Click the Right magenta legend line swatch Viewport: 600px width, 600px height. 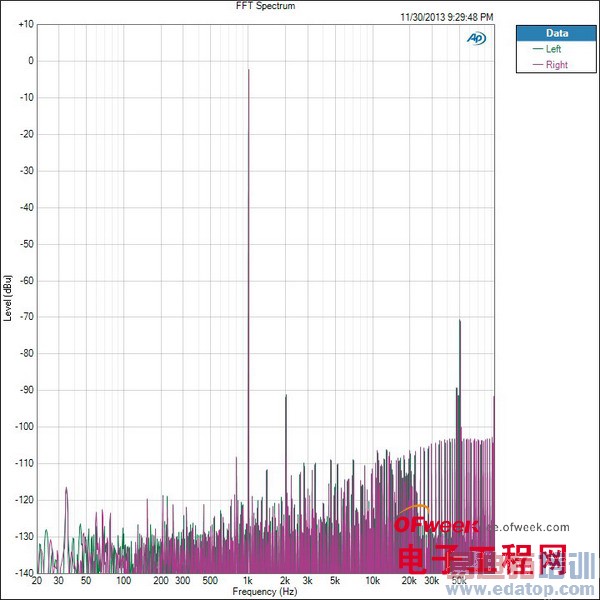[x=538, y=65]
